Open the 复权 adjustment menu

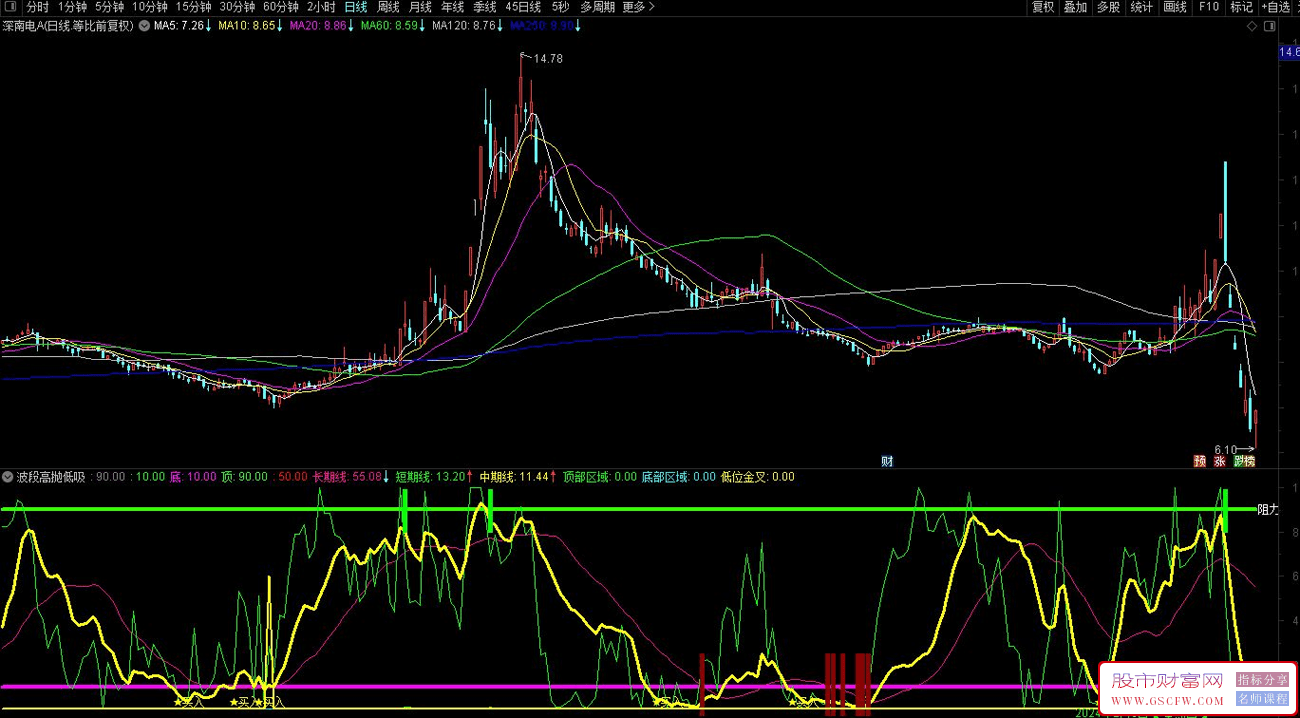tap(1043, 7)
